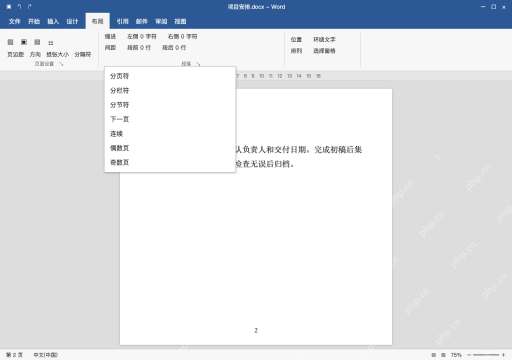Click the 左侧 0 字符 indent field
The width and height of the screenshot is (512, 360).
pyautogui.click(x=142, y=36)
